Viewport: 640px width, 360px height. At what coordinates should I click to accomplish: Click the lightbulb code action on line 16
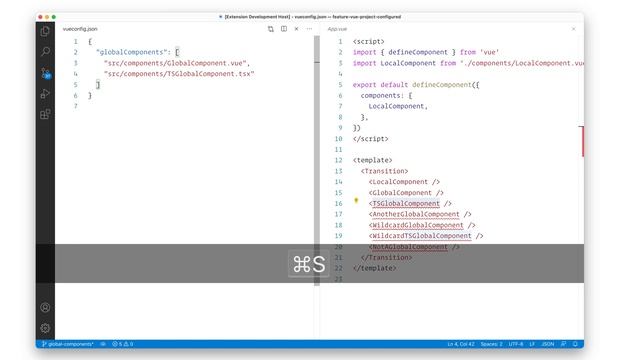tap(356, 200)
